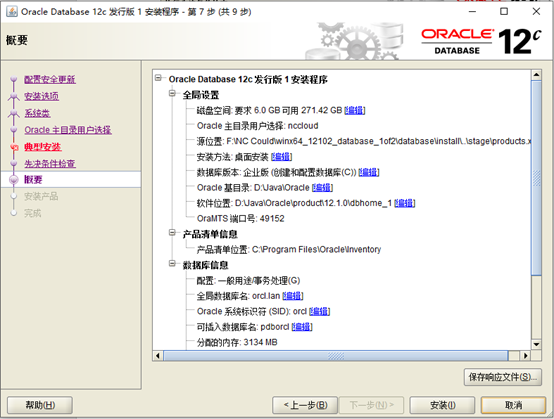The image size is (554, 419).
Task: Edit the 可插入数据库名 value
Action: point(302,327)
